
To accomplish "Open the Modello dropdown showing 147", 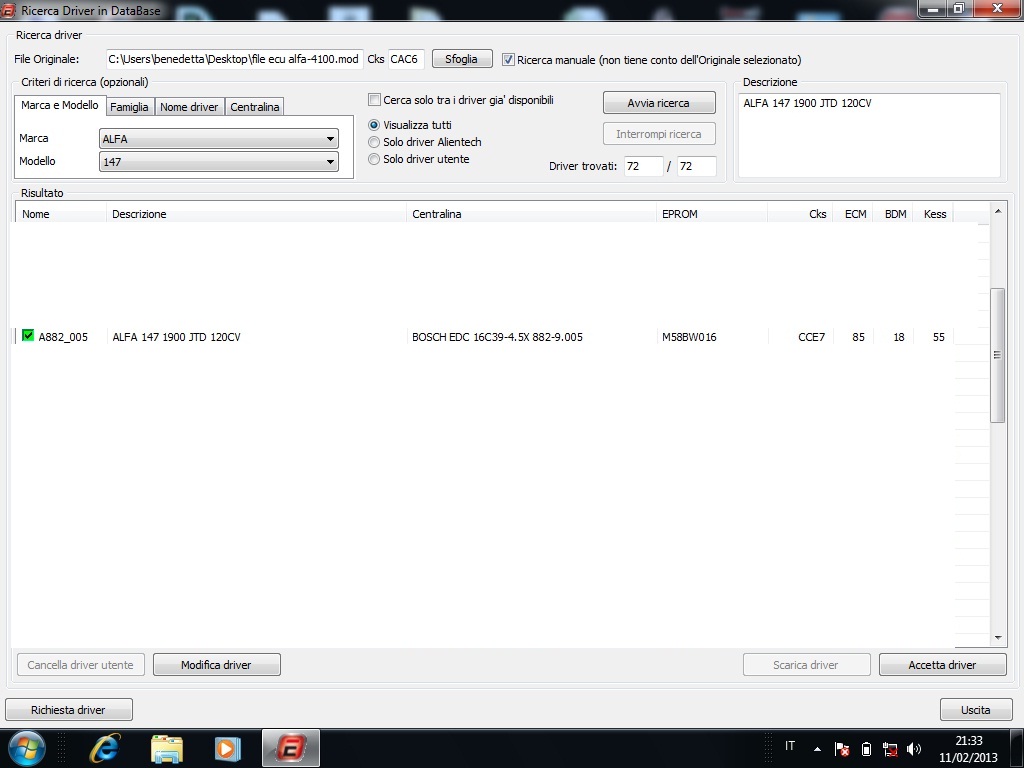I will pos(219,161).
